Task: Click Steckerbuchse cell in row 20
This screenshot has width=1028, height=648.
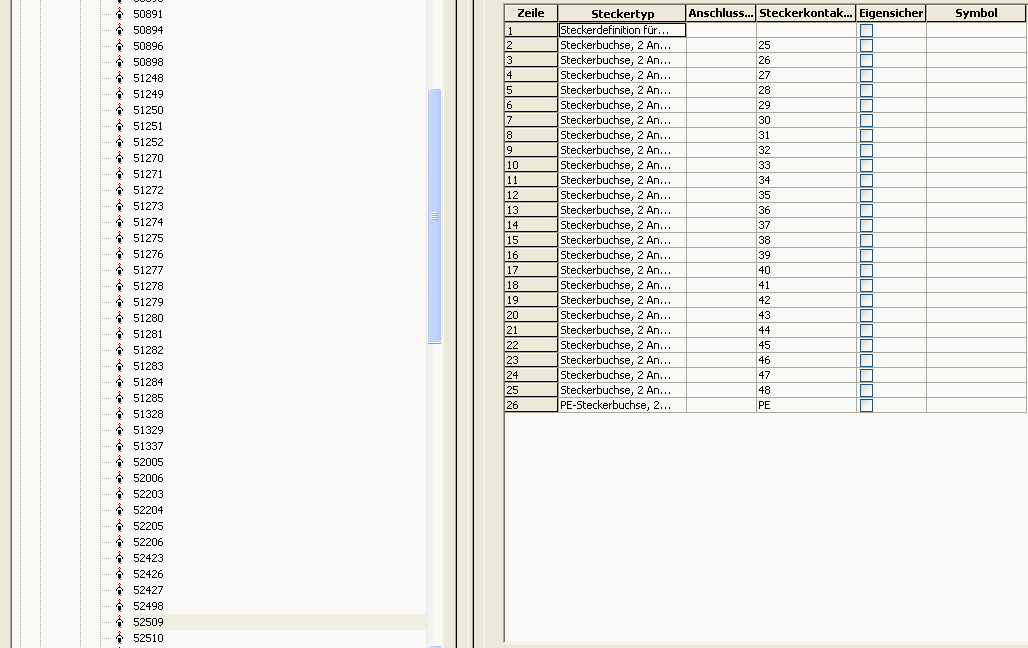Action: coord(622,315)
